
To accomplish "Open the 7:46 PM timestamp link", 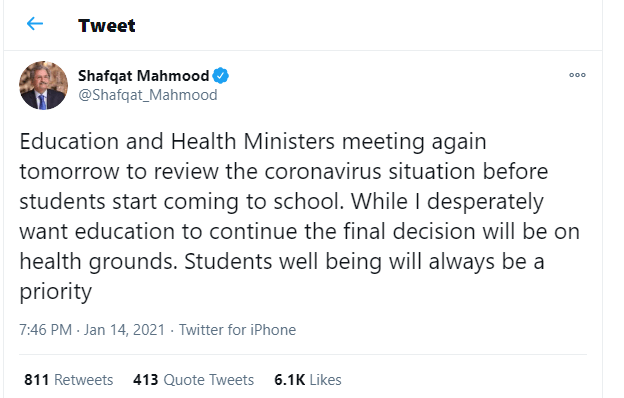I will pos(45,330).
